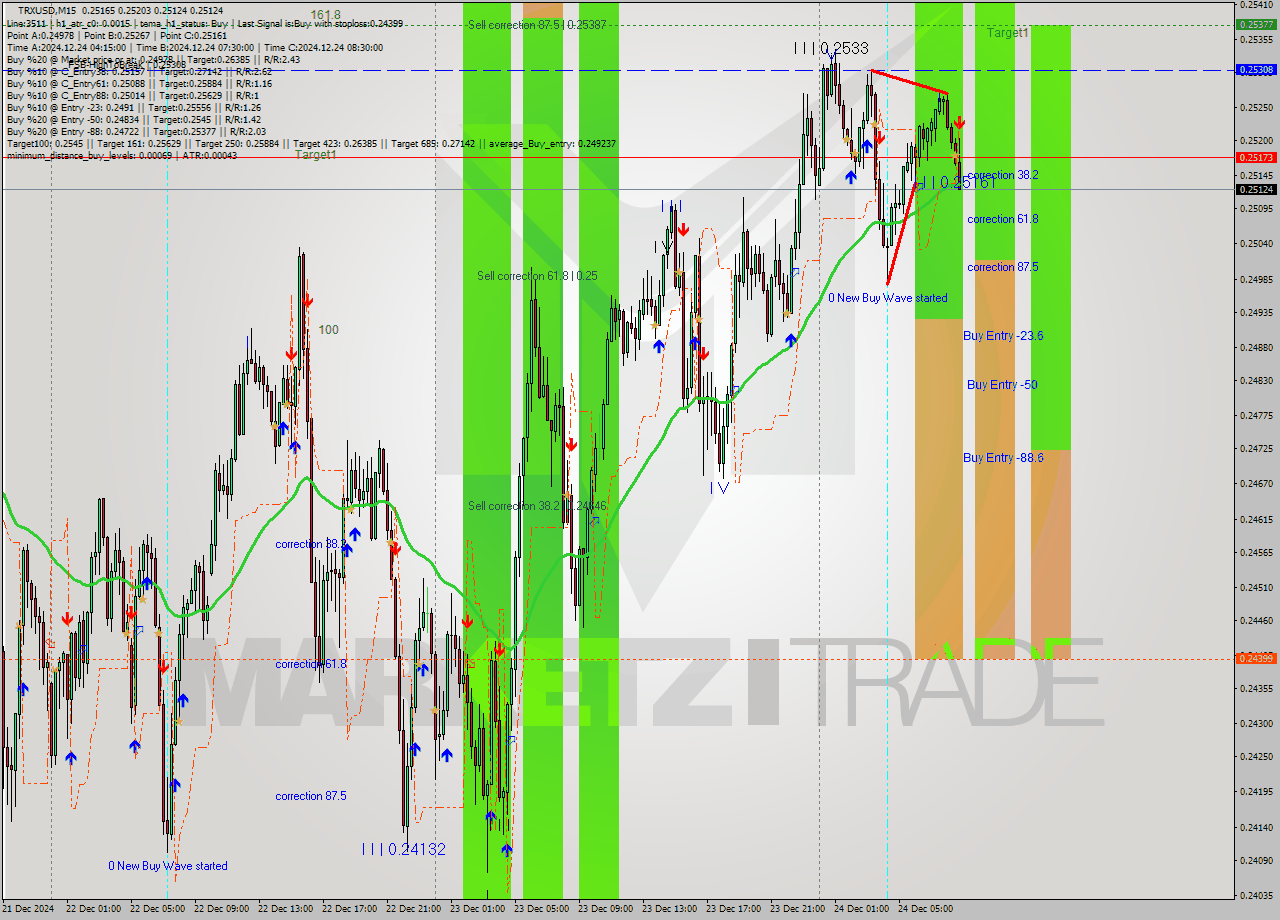The image size is (1280, 920).
Task: Click the orange 0.24399 stoploss price tag
Action: click(x=1256, y=658)
